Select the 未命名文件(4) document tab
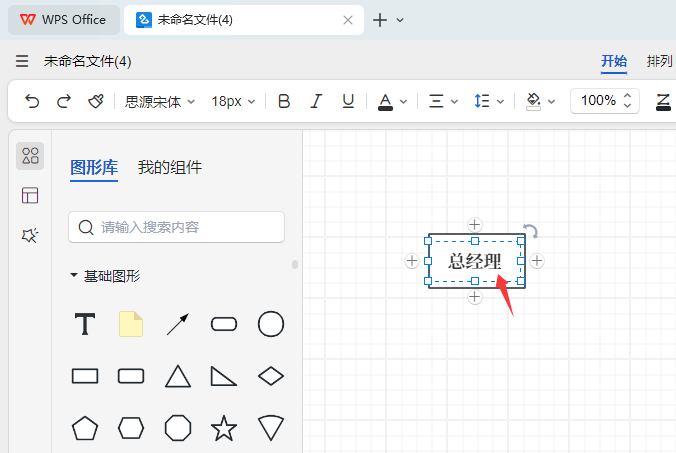 pos(244,20)
